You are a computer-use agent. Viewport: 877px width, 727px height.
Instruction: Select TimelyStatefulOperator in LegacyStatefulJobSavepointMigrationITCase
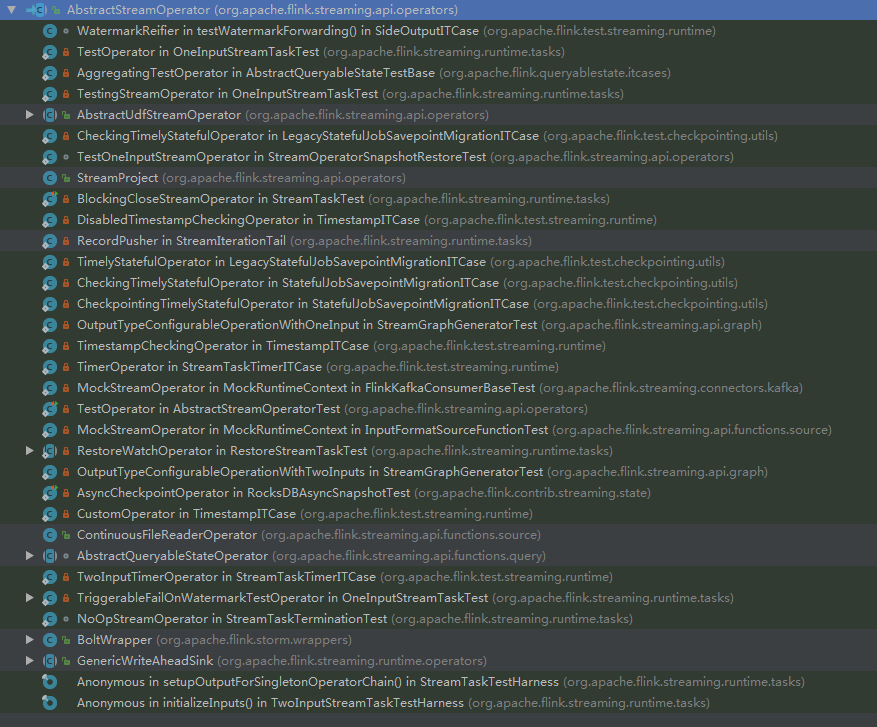(x=438, y=262)
